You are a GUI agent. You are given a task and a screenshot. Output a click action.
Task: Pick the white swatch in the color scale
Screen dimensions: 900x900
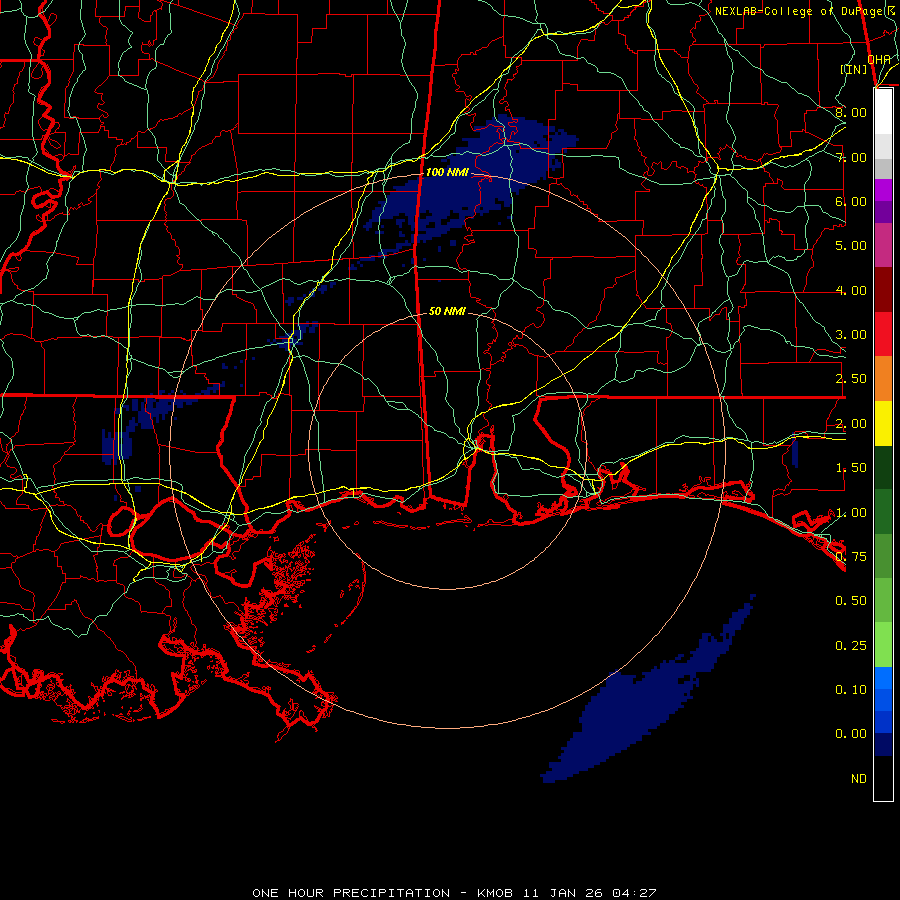(883, 112)
